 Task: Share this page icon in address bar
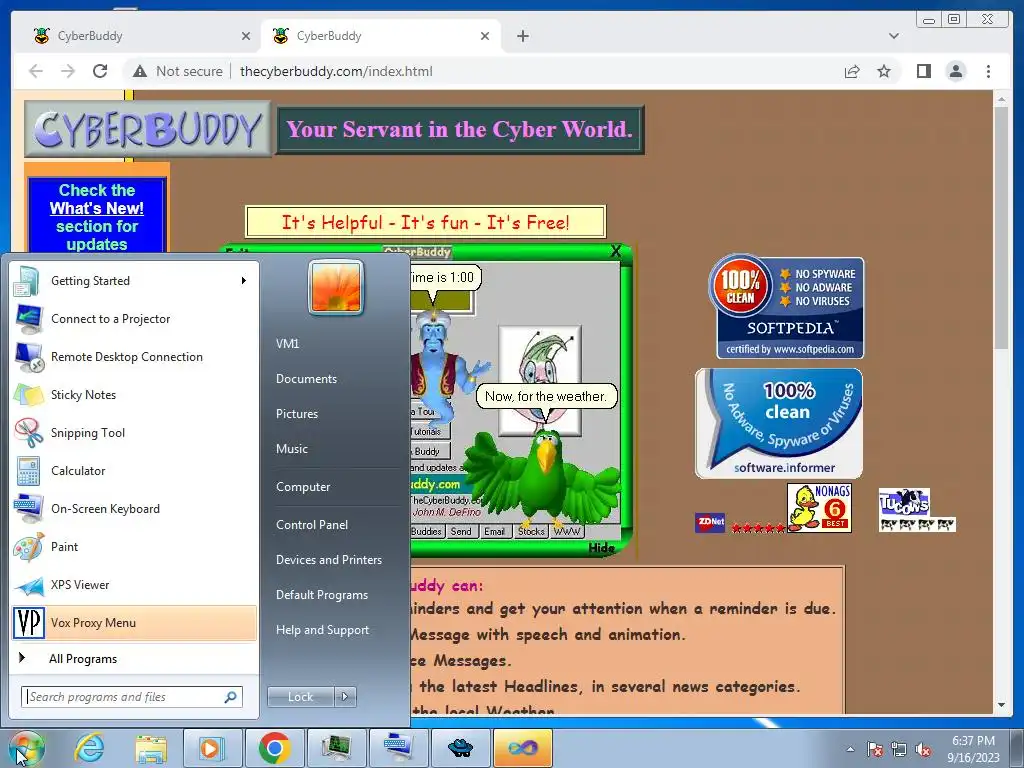coord(852,71)
